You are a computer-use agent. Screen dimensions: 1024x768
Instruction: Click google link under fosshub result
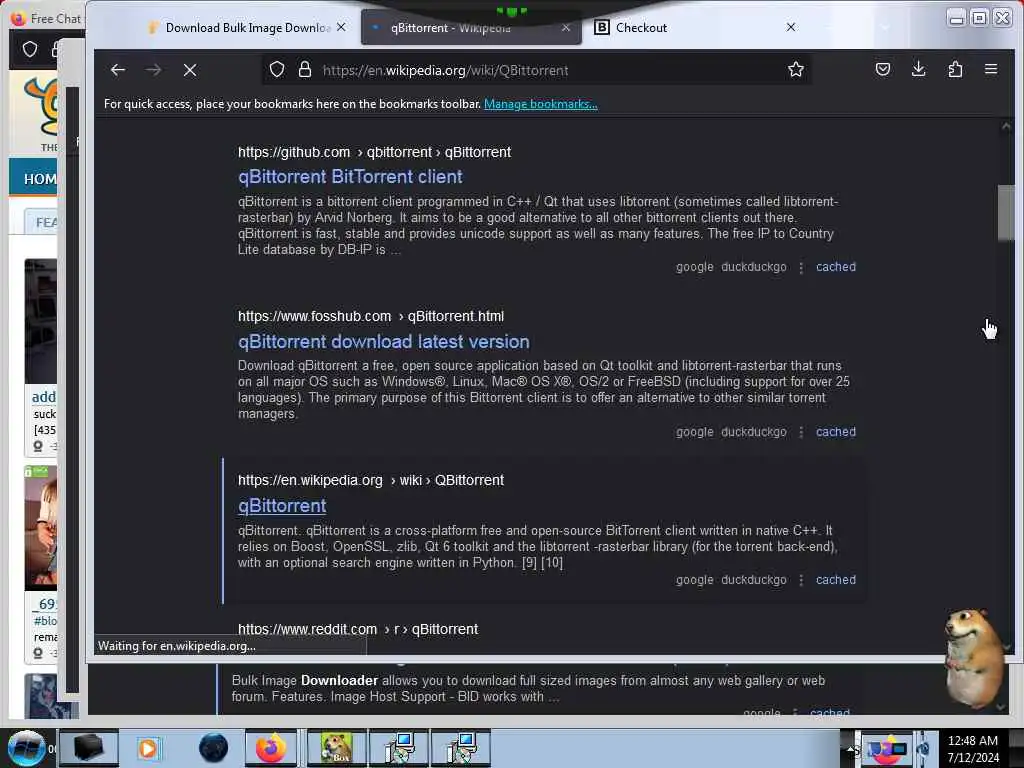tap(695, 432)
